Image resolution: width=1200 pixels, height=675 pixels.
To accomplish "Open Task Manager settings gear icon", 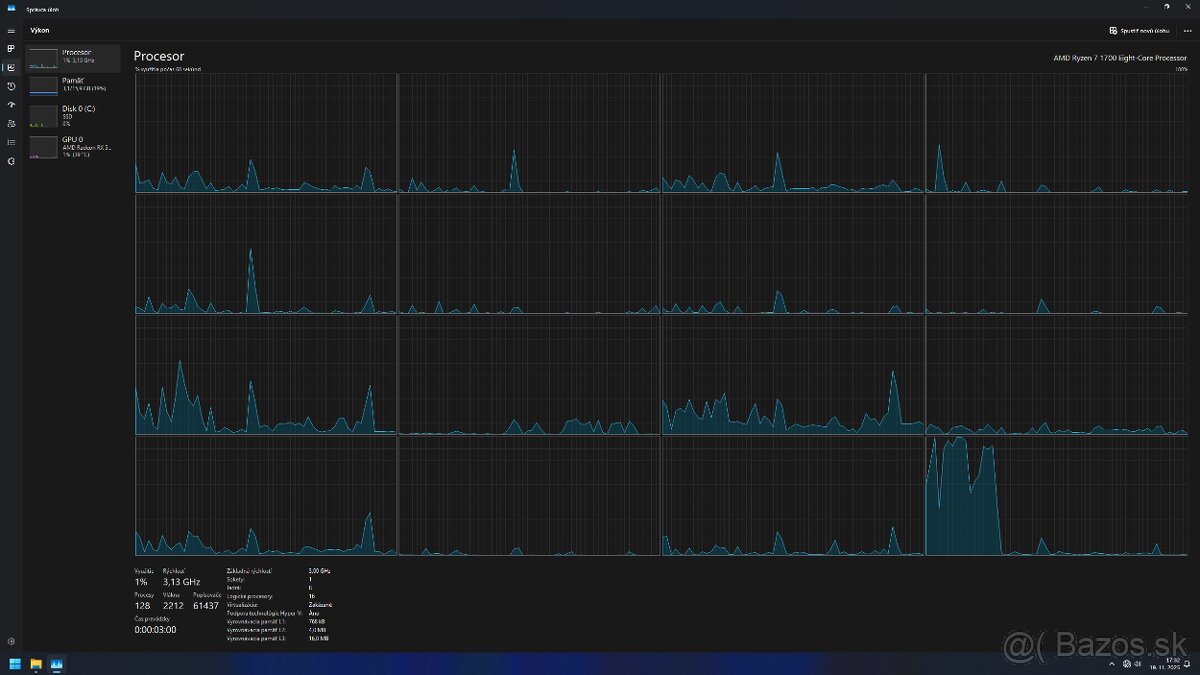I will click(11, 641).
